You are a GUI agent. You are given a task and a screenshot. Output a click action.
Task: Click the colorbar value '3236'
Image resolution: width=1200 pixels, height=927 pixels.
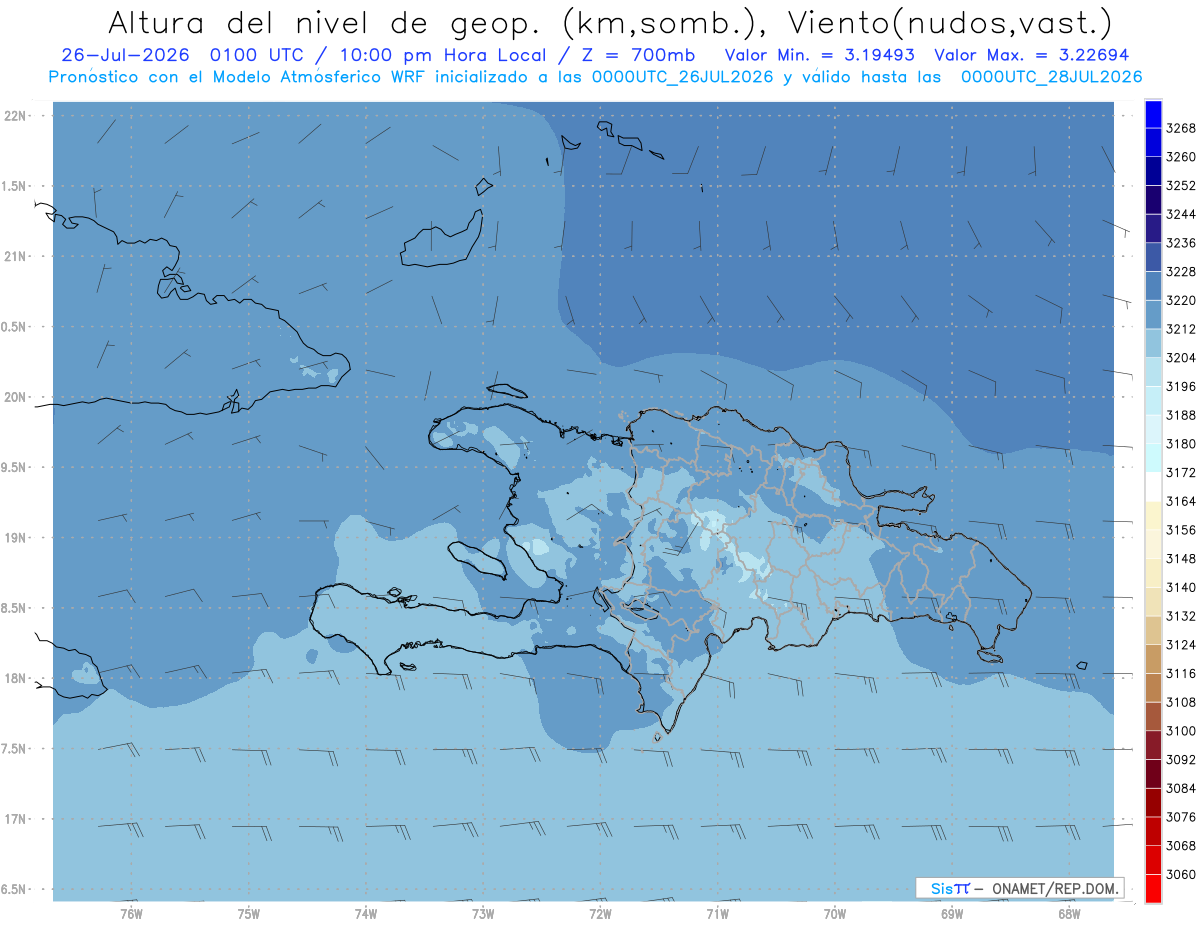click(1180, 243)
